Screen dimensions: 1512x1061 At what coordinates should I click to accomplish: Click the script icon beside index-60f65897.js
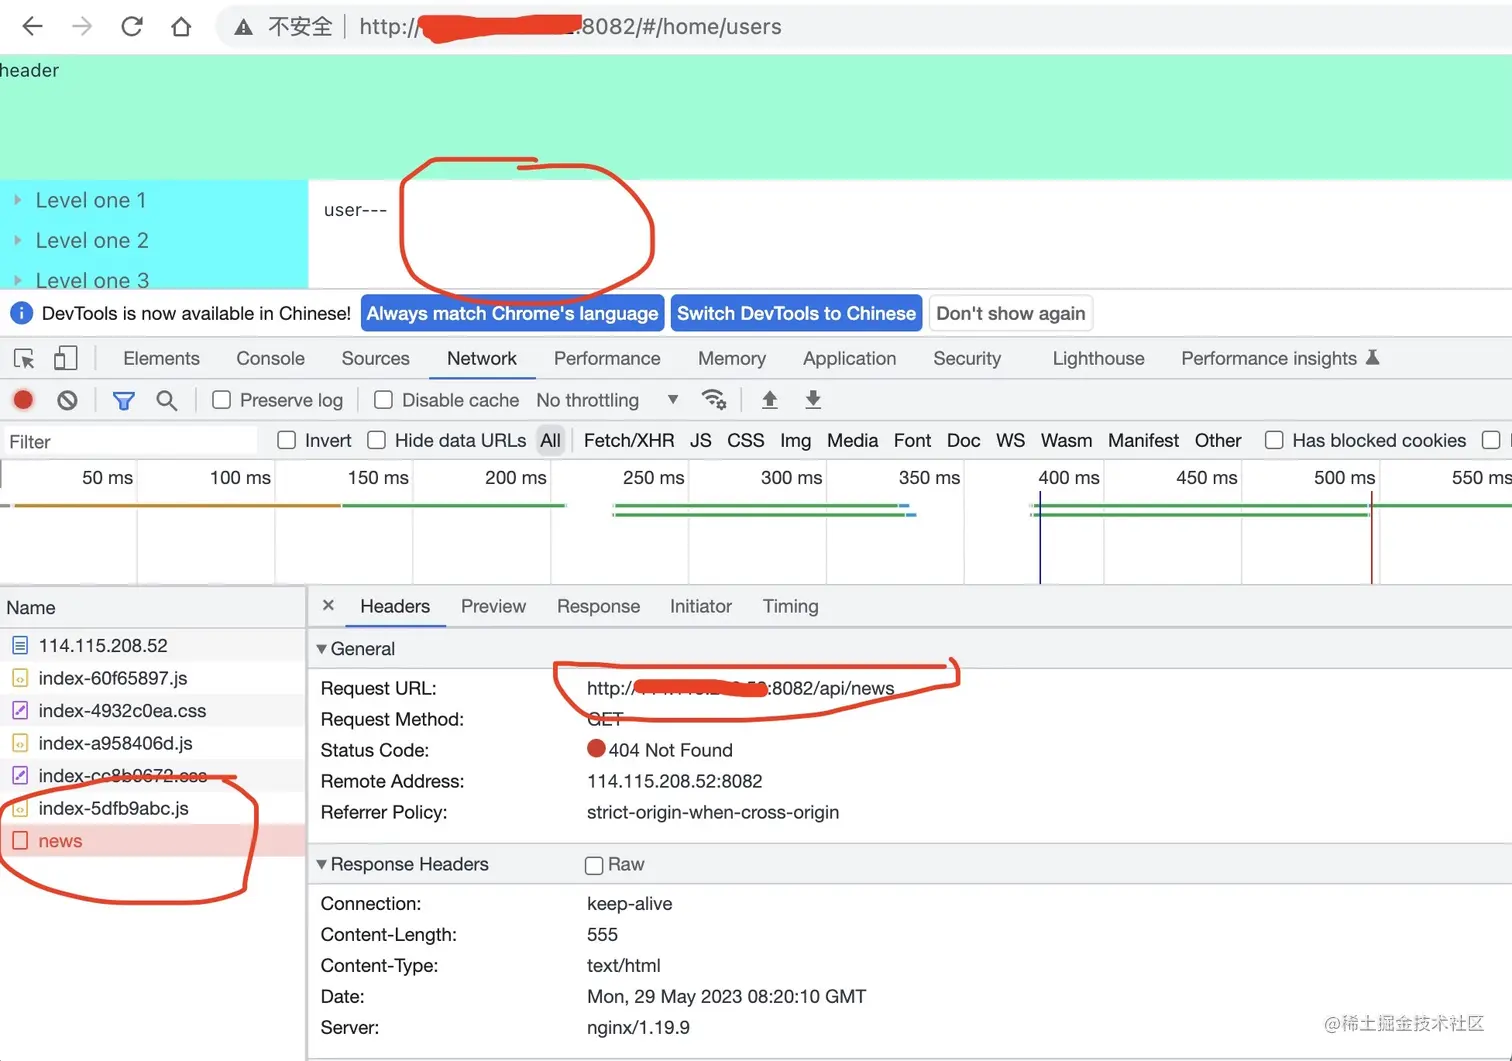tap(20, 678)
